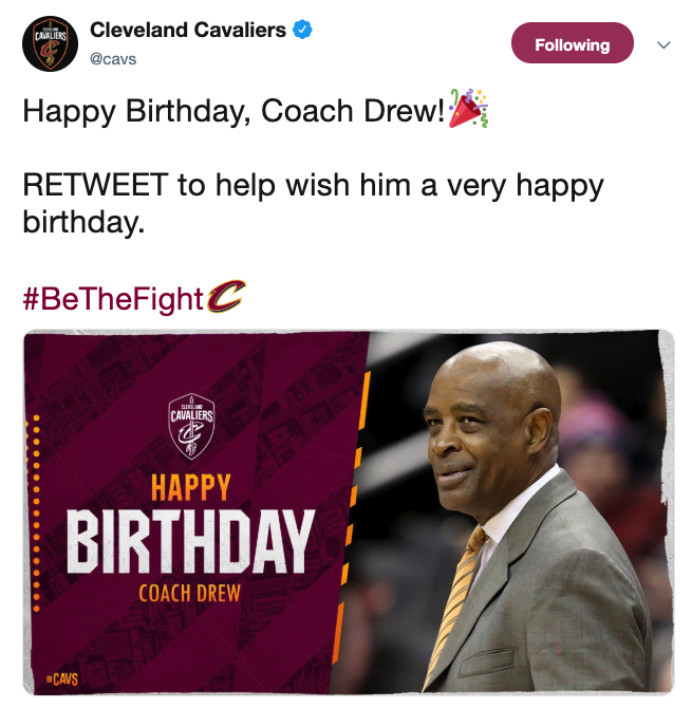
Task: Open the #BeTheFight hashtag
Action: coord(113,299)
